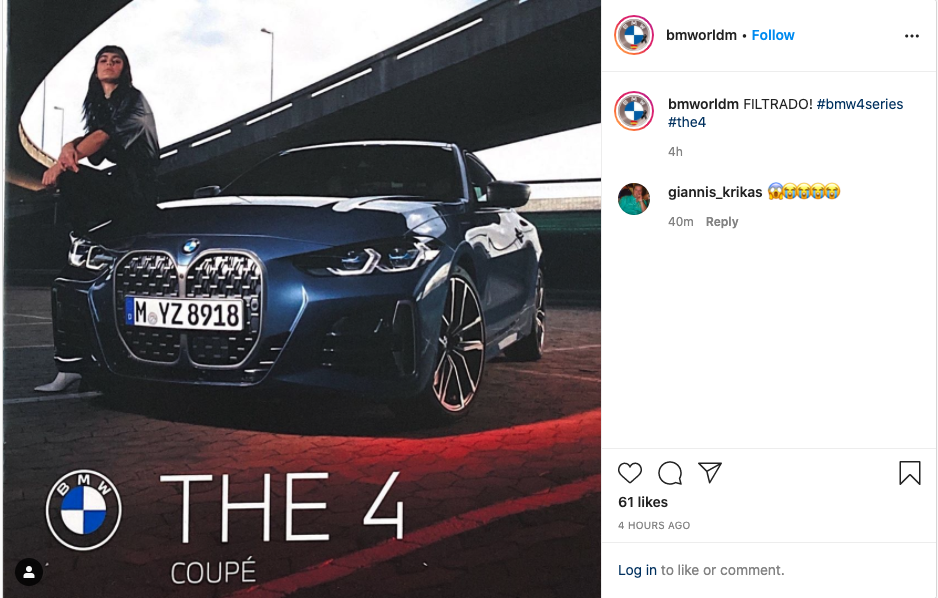Open the #the4 hashtag link
The height and width of the screenshot is (598, 938).
687,122
